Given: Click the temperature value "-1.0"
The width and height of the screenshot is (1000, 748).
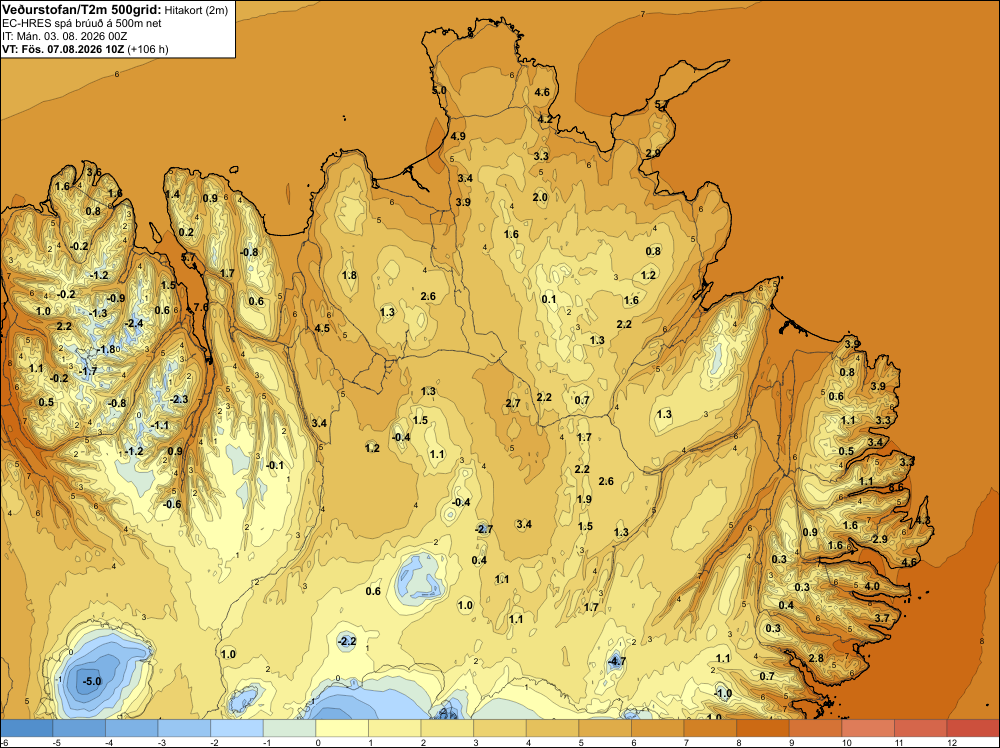Looking at the screenshot, I should 723,693.
